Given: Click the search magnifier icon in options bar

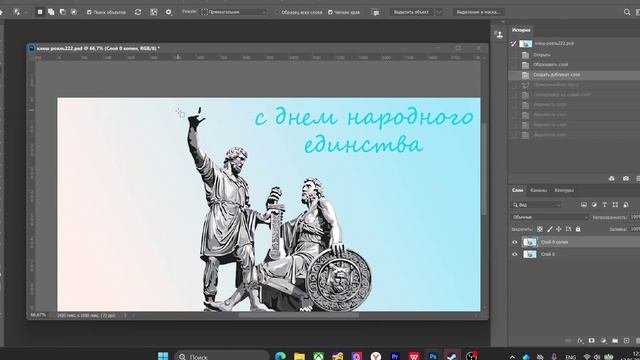Looking at the screenshot, I should pos(627,12).
